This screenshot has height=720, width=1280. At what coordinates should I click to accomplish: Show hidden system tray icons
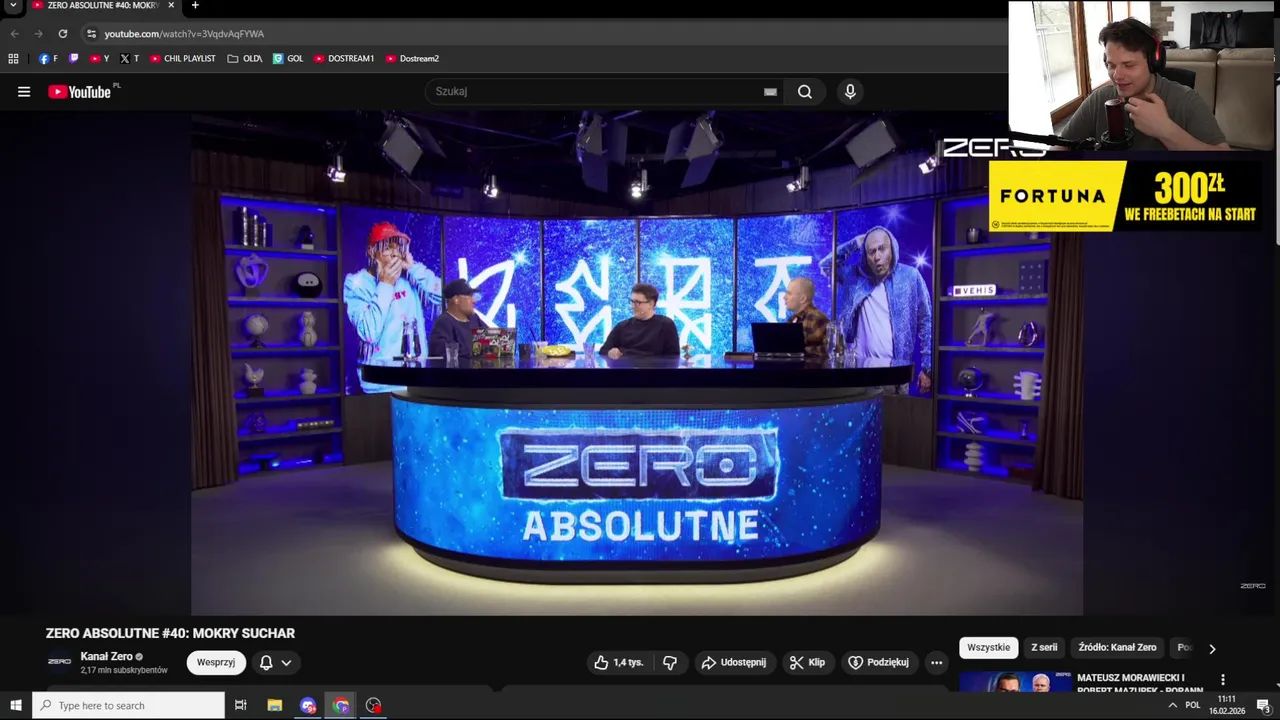click(1172, 705)
